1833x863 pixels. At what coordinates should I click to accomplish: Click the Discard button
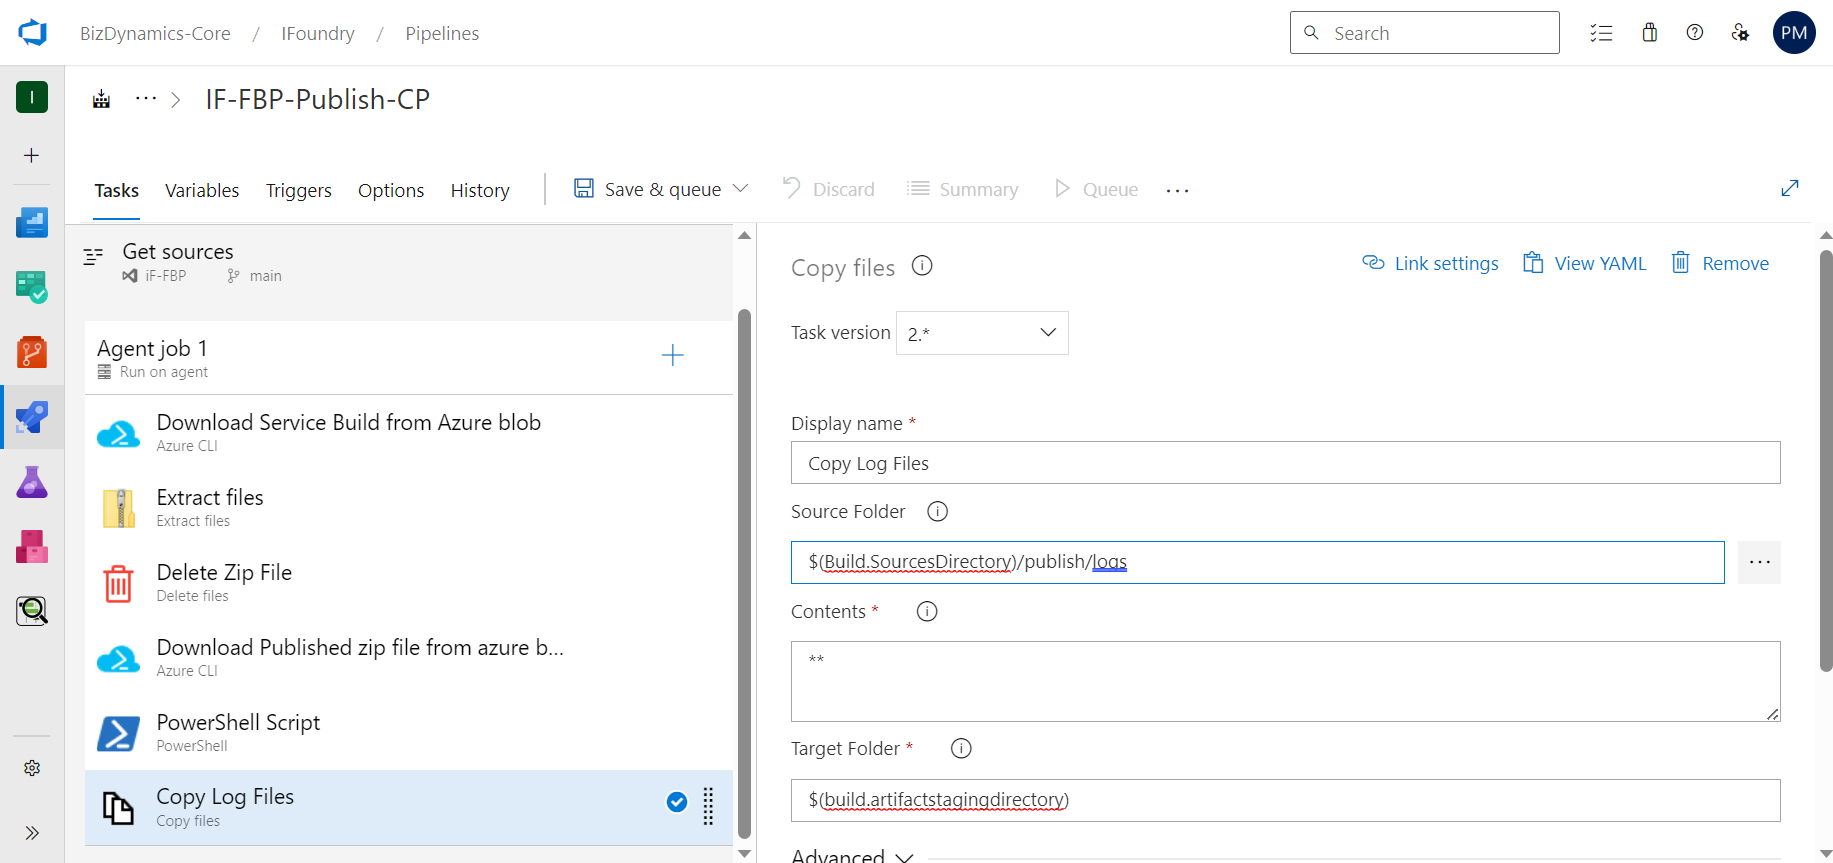828,189
